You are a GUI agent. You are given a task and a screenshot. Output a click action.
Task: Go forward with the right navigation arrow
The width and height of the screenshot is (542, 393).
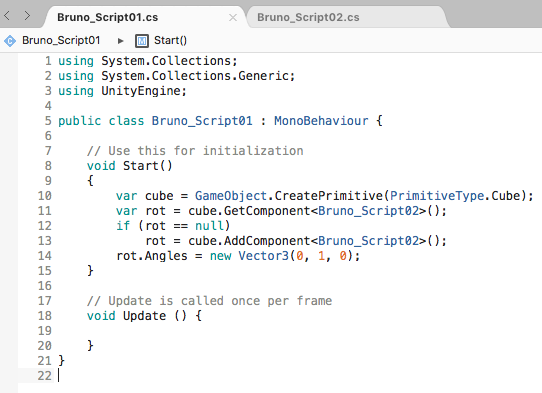click(27, 16)
